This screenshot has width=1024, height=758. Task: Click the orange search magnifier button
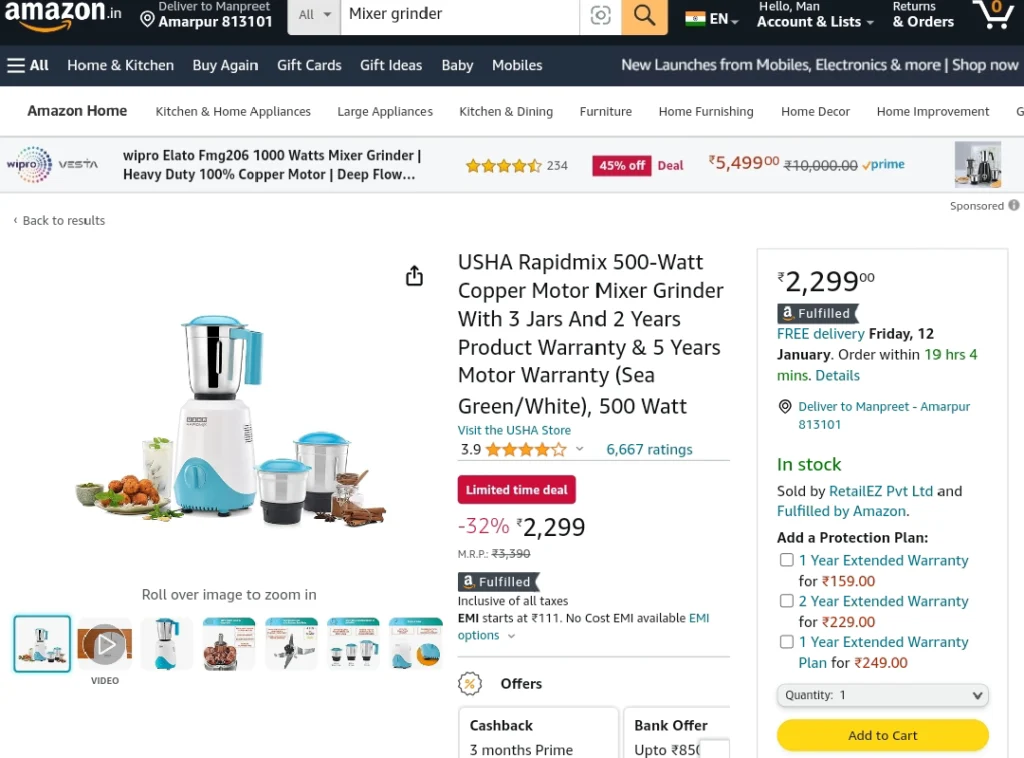coord(644,15)
